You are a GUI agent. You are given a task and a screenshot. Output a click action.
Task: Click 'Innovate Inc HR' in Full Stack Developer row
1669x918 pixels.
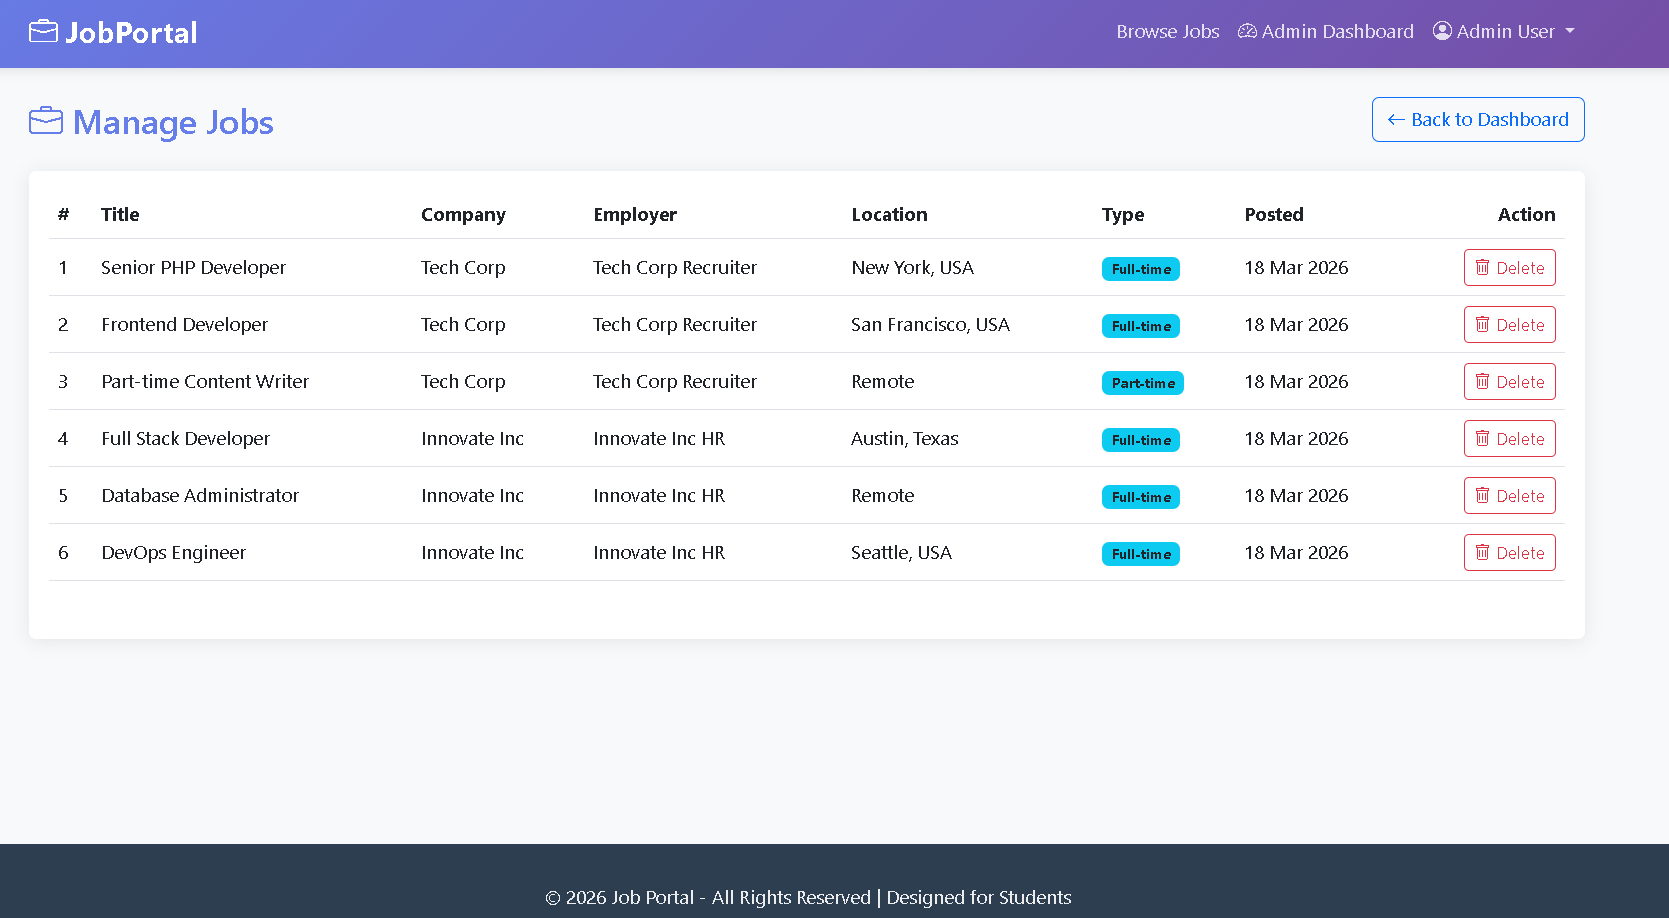coord(659,438)
